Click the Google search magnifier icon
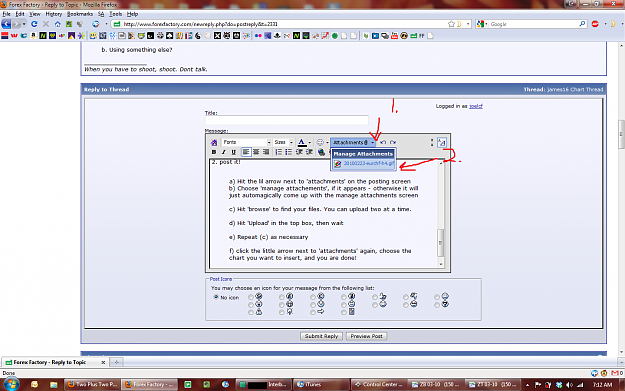625x391 pixels. [582, 24]
